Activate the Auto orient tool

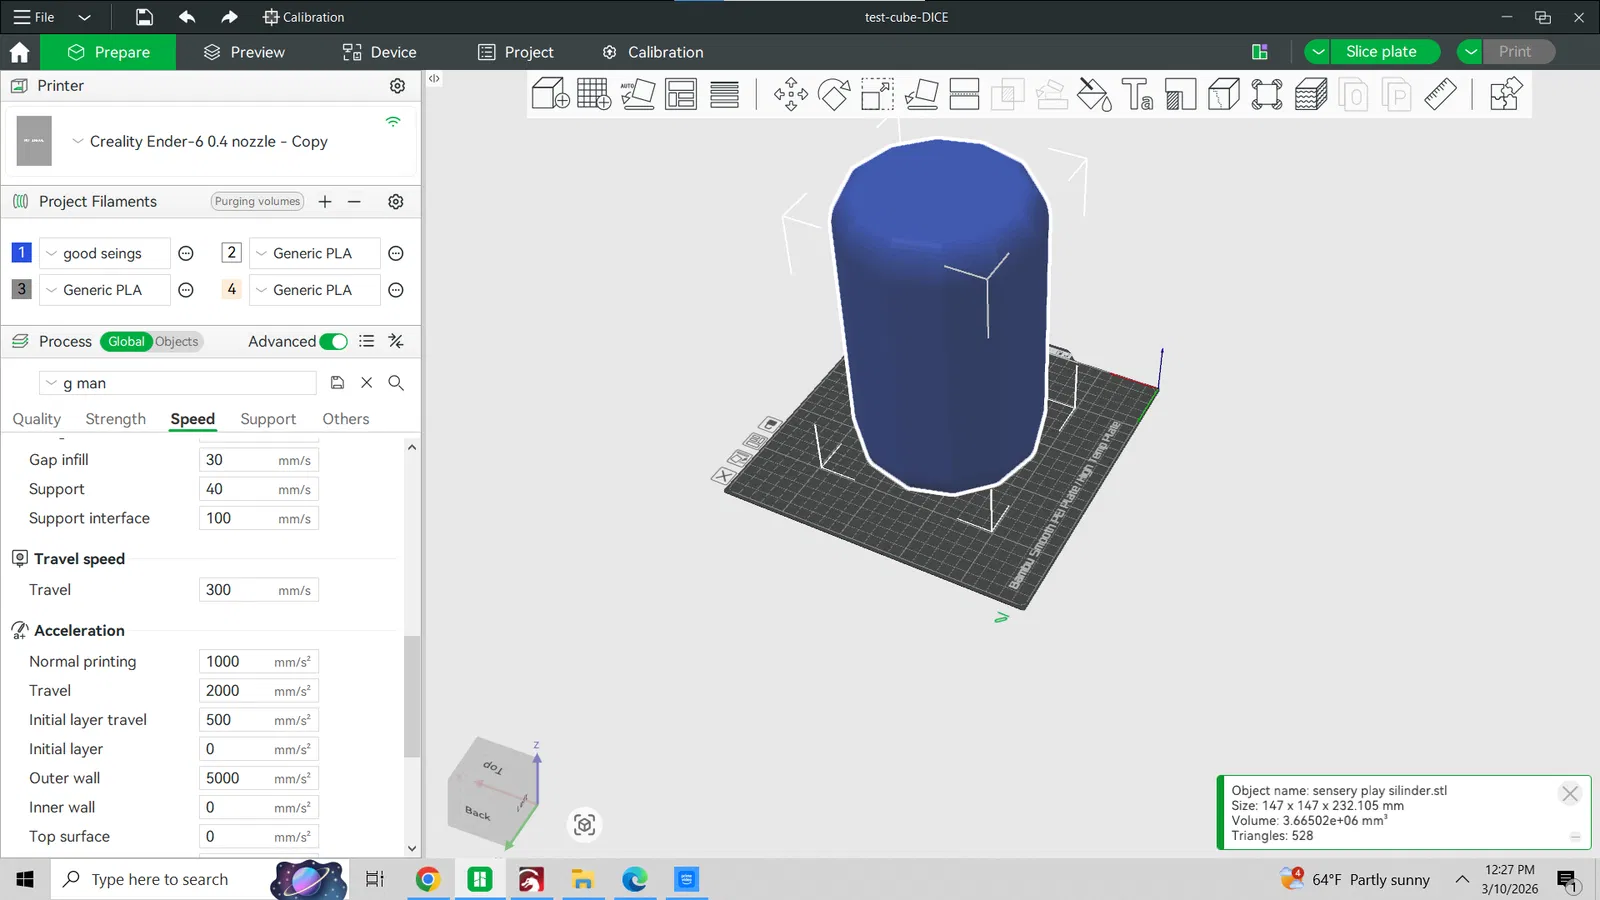637,94
